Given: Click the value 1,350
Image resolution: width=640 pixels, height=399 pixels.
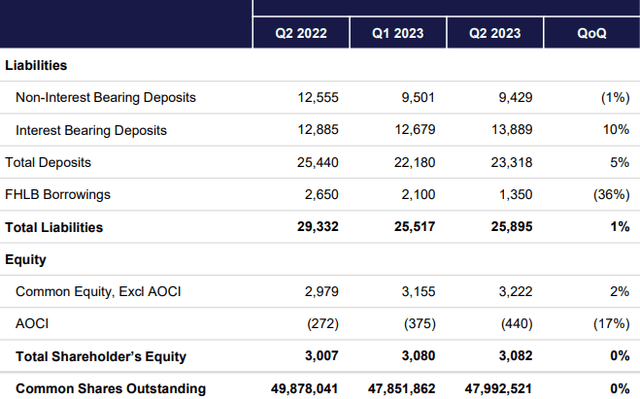Looking at the screenshot, I should (516, 195).
